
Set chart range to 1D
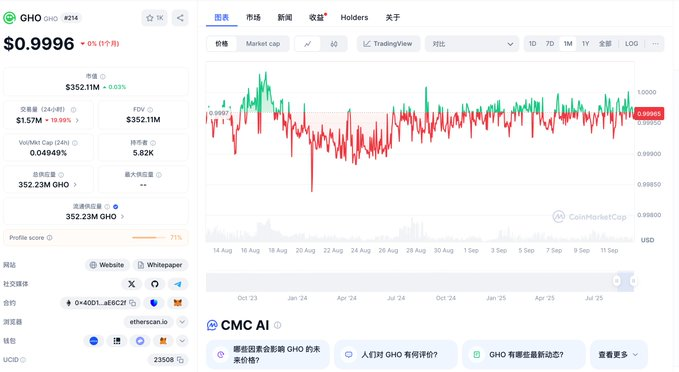[533, 44]
